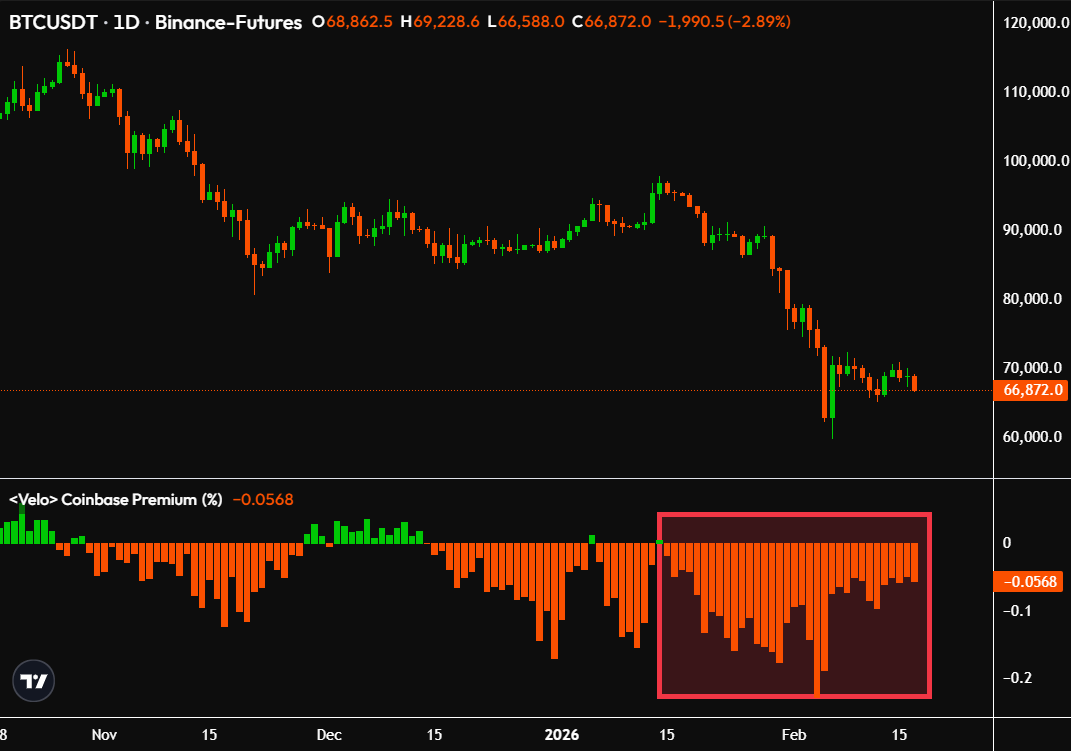Click the BTCUSDT symbol title
Screen dimensions: 1071x751
[x=53, y=23]
